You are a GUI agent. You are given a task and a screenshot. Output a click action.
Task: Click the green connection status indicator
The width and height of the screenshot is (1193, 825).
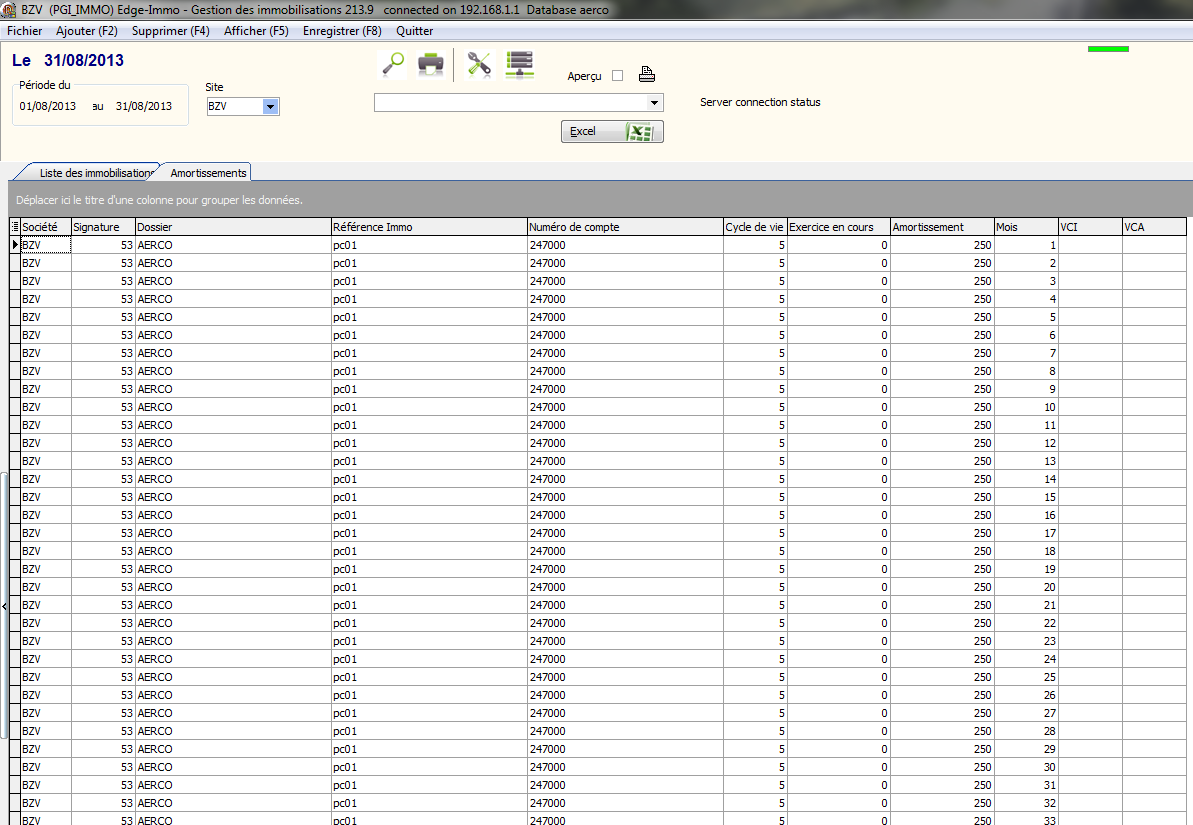pos(1108,49)
